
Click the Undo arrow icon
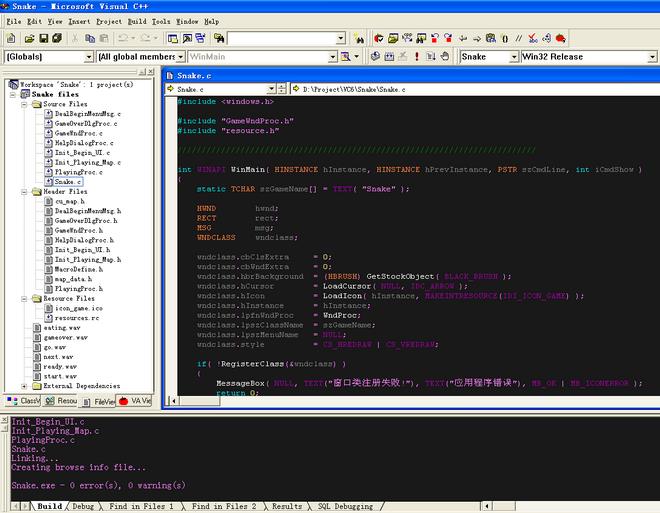tap(123, 38)
